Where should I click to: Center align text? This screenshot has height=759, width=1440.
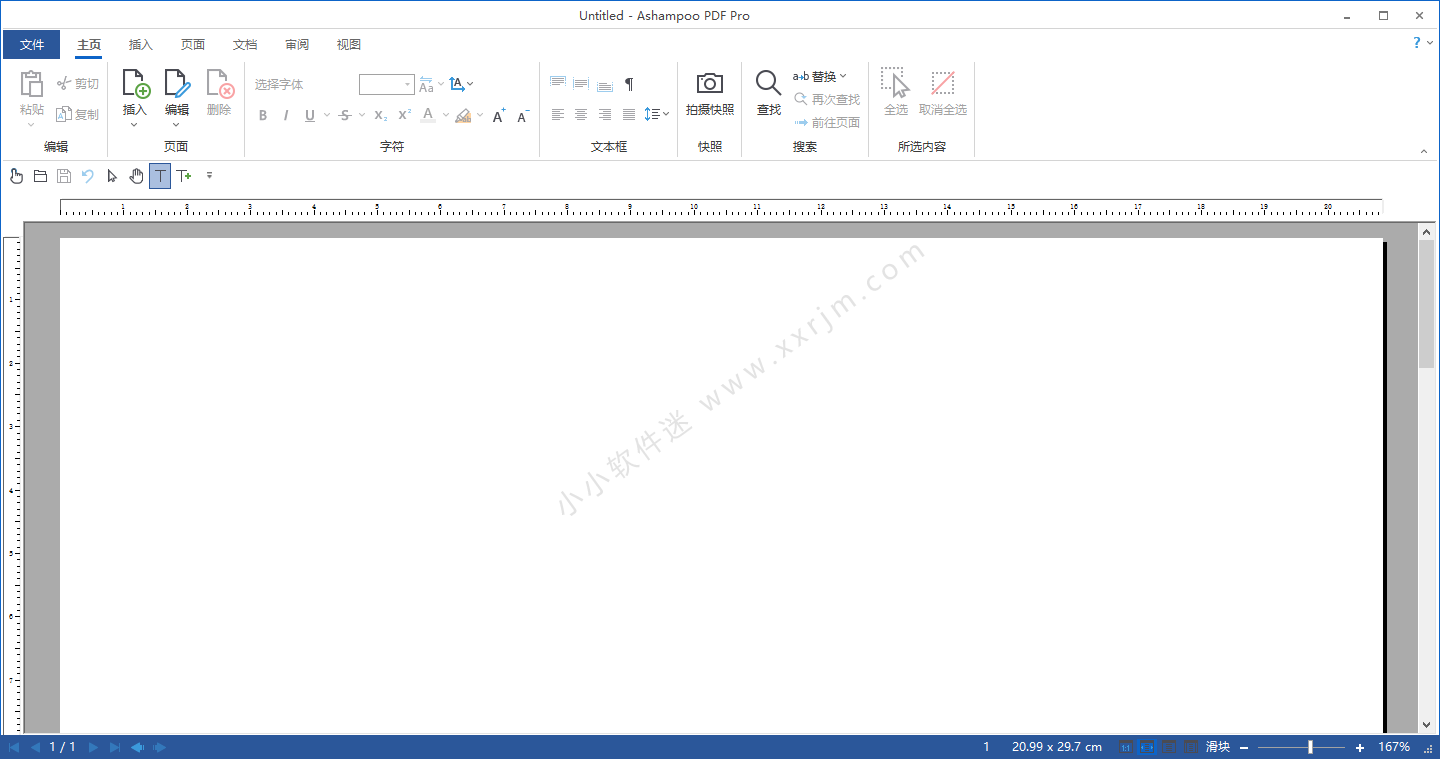tap(581, 115)
